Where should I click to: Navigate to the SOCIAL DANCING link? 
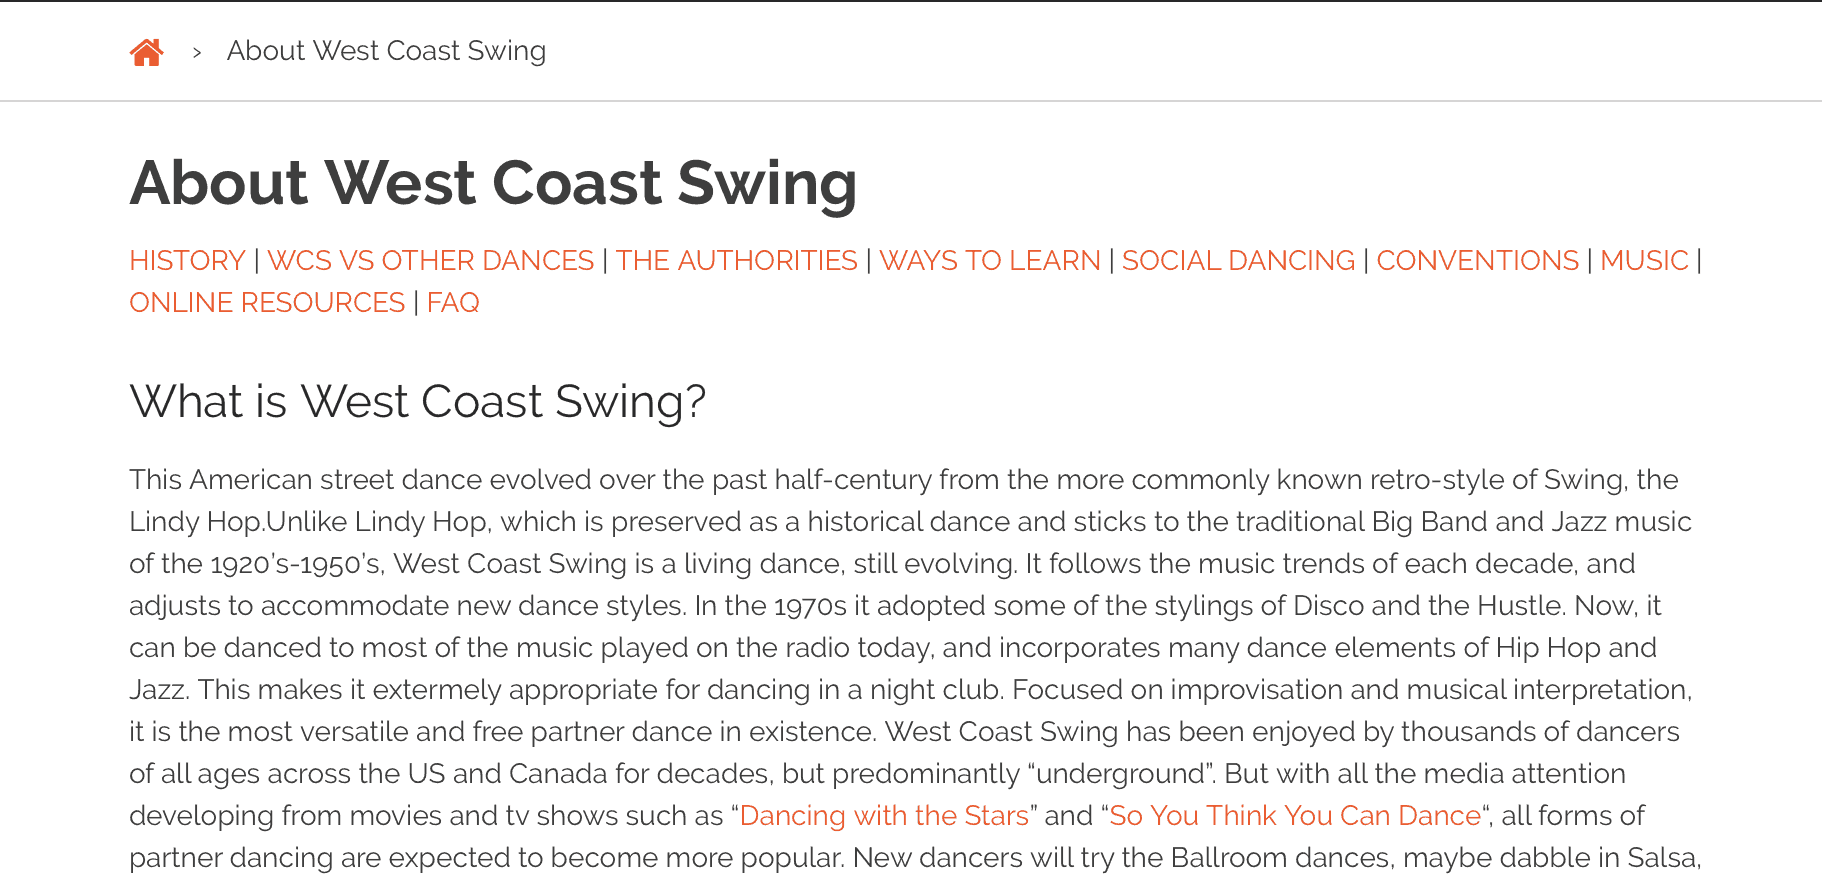(x=1238, y=260)
